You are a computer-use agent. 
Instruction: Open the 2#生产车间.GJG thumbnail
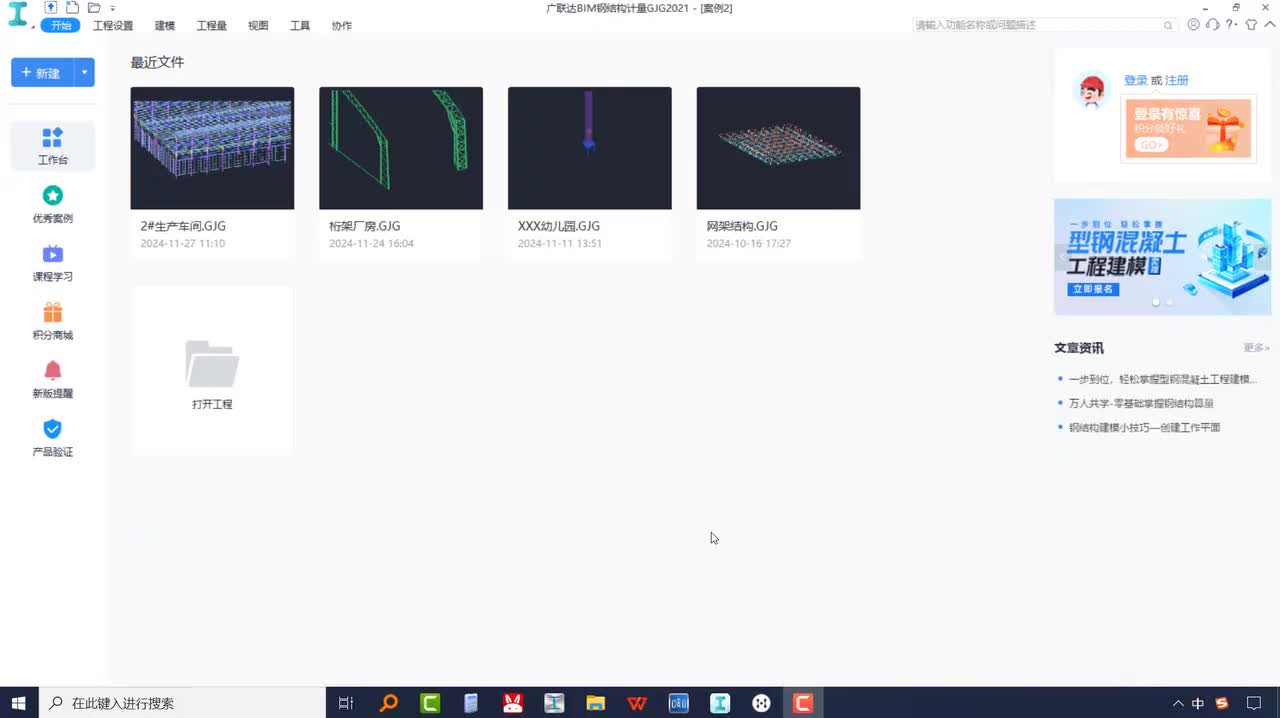(x=212, y=148)
